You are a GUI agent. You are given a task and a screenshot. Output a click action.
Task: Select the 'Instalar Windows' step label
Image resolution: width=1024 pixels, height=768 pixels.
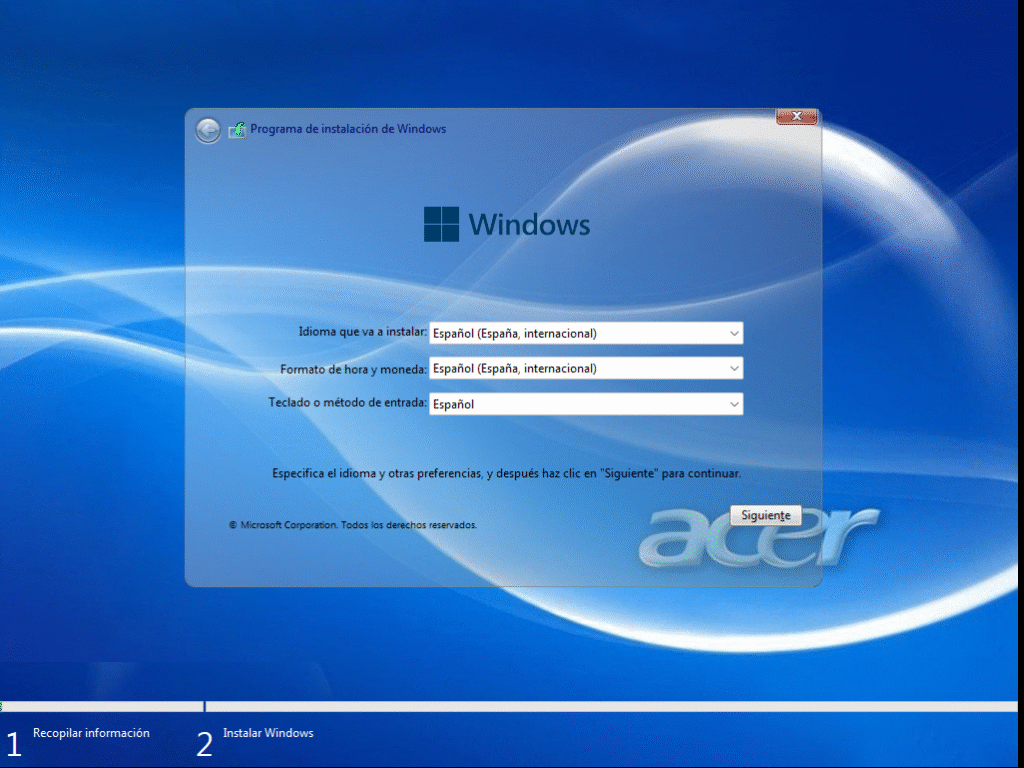point(268,733)
